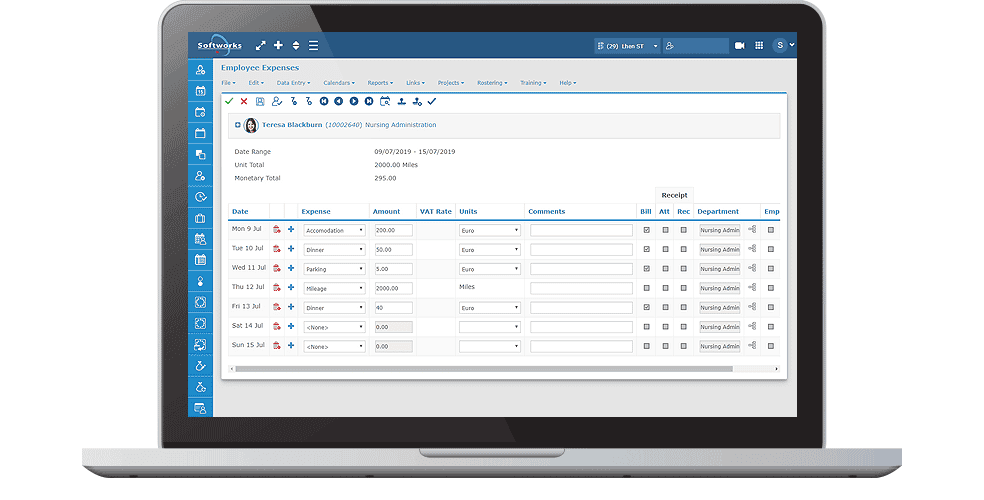Click the red X cancel icon

244,101
